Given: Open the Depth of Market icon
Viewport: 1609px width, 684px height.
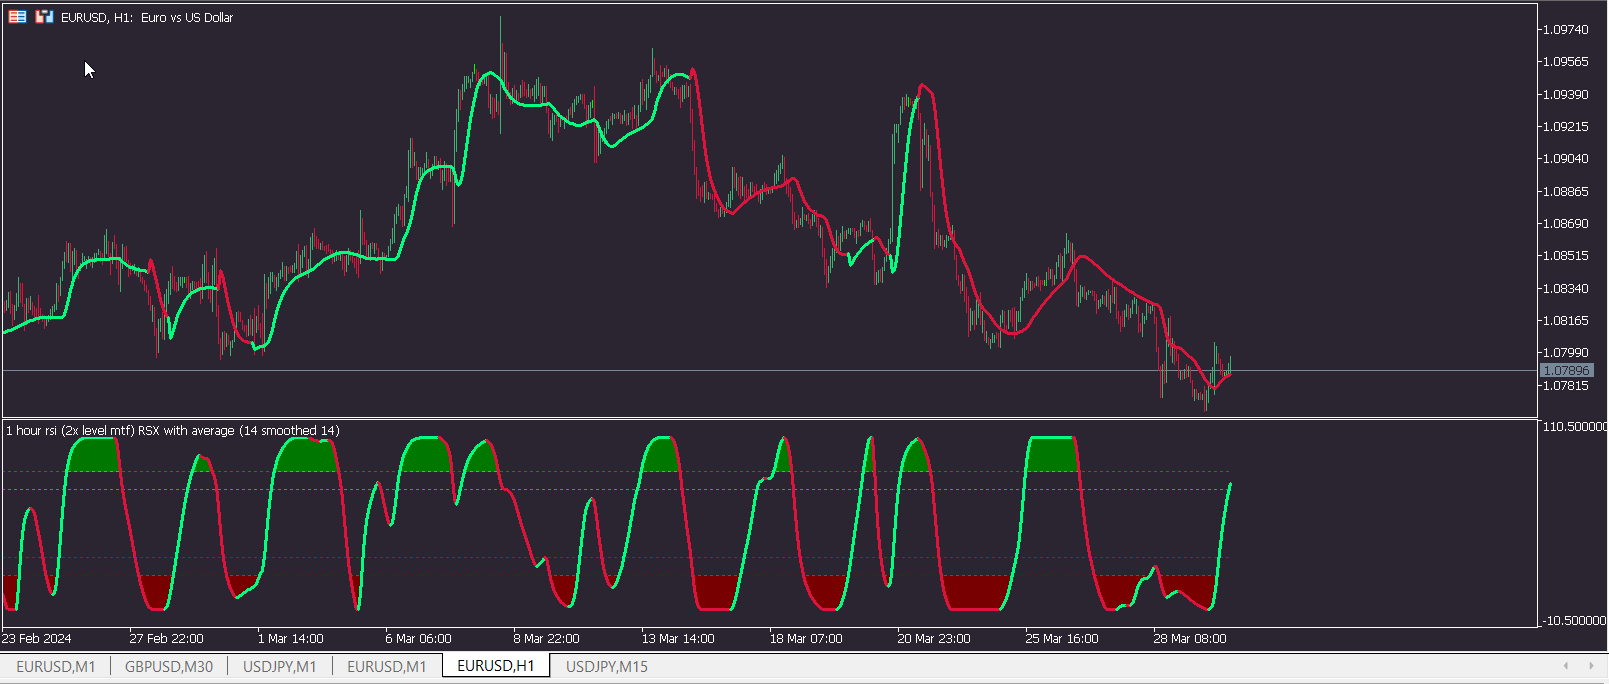Looking at the screenshot, I should coord(44,17).
